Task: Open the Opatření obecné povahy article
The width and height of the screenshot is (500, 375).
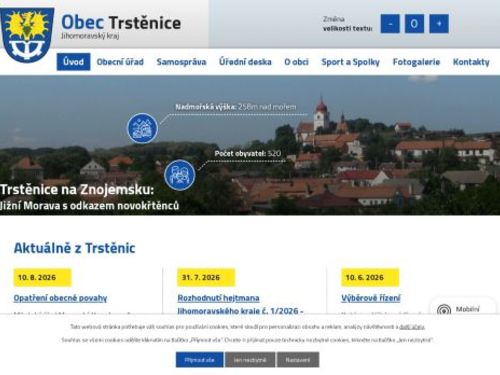Action: point(60,298)
